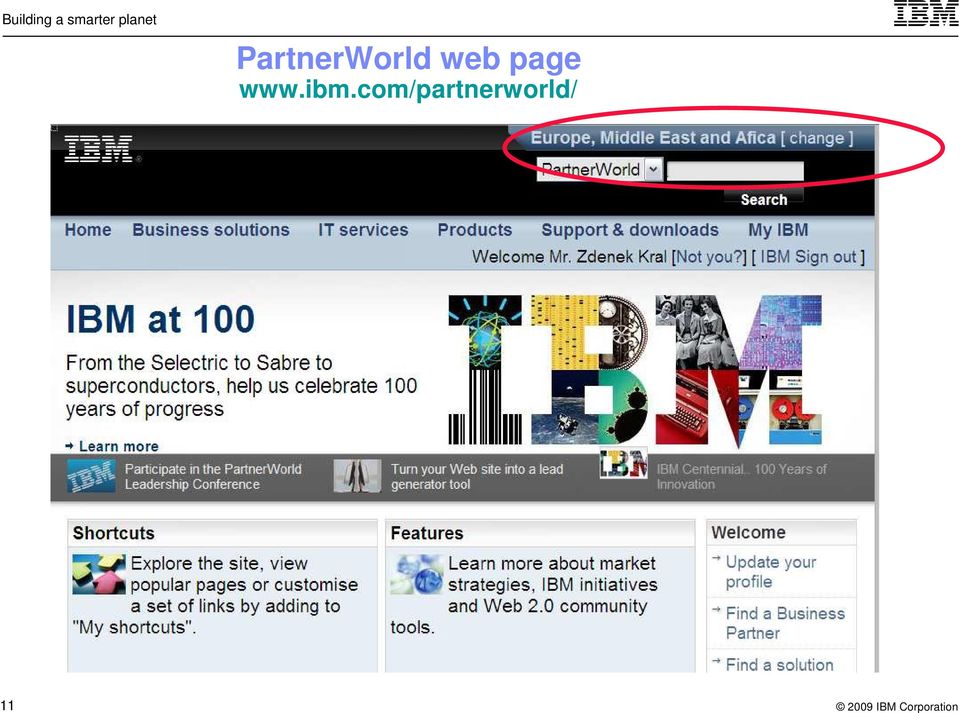Click the small IBM Centennial thumbnail

[x=623, y=464]
